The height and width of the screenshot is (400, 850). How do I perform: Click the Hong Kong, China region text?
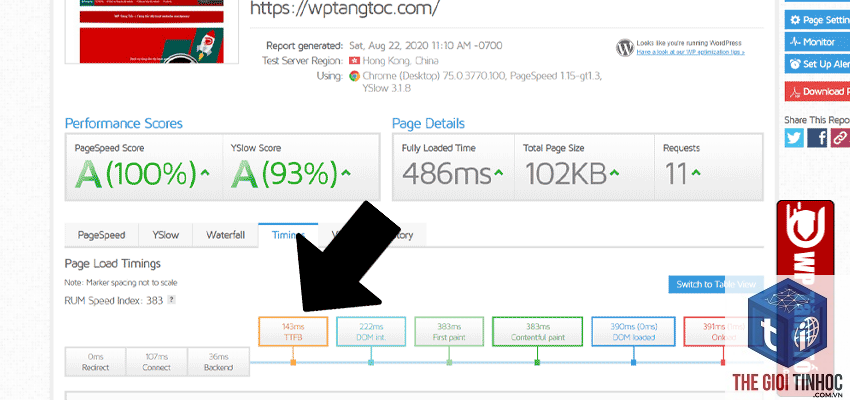(x=401, y=61)
